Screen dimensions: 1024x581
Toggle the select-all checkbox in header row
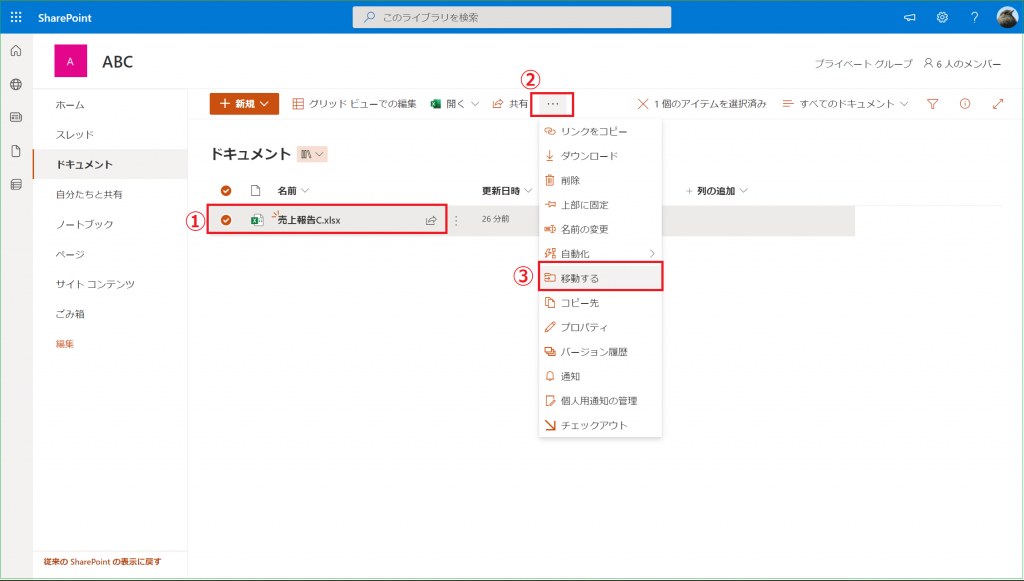[226, 190]
